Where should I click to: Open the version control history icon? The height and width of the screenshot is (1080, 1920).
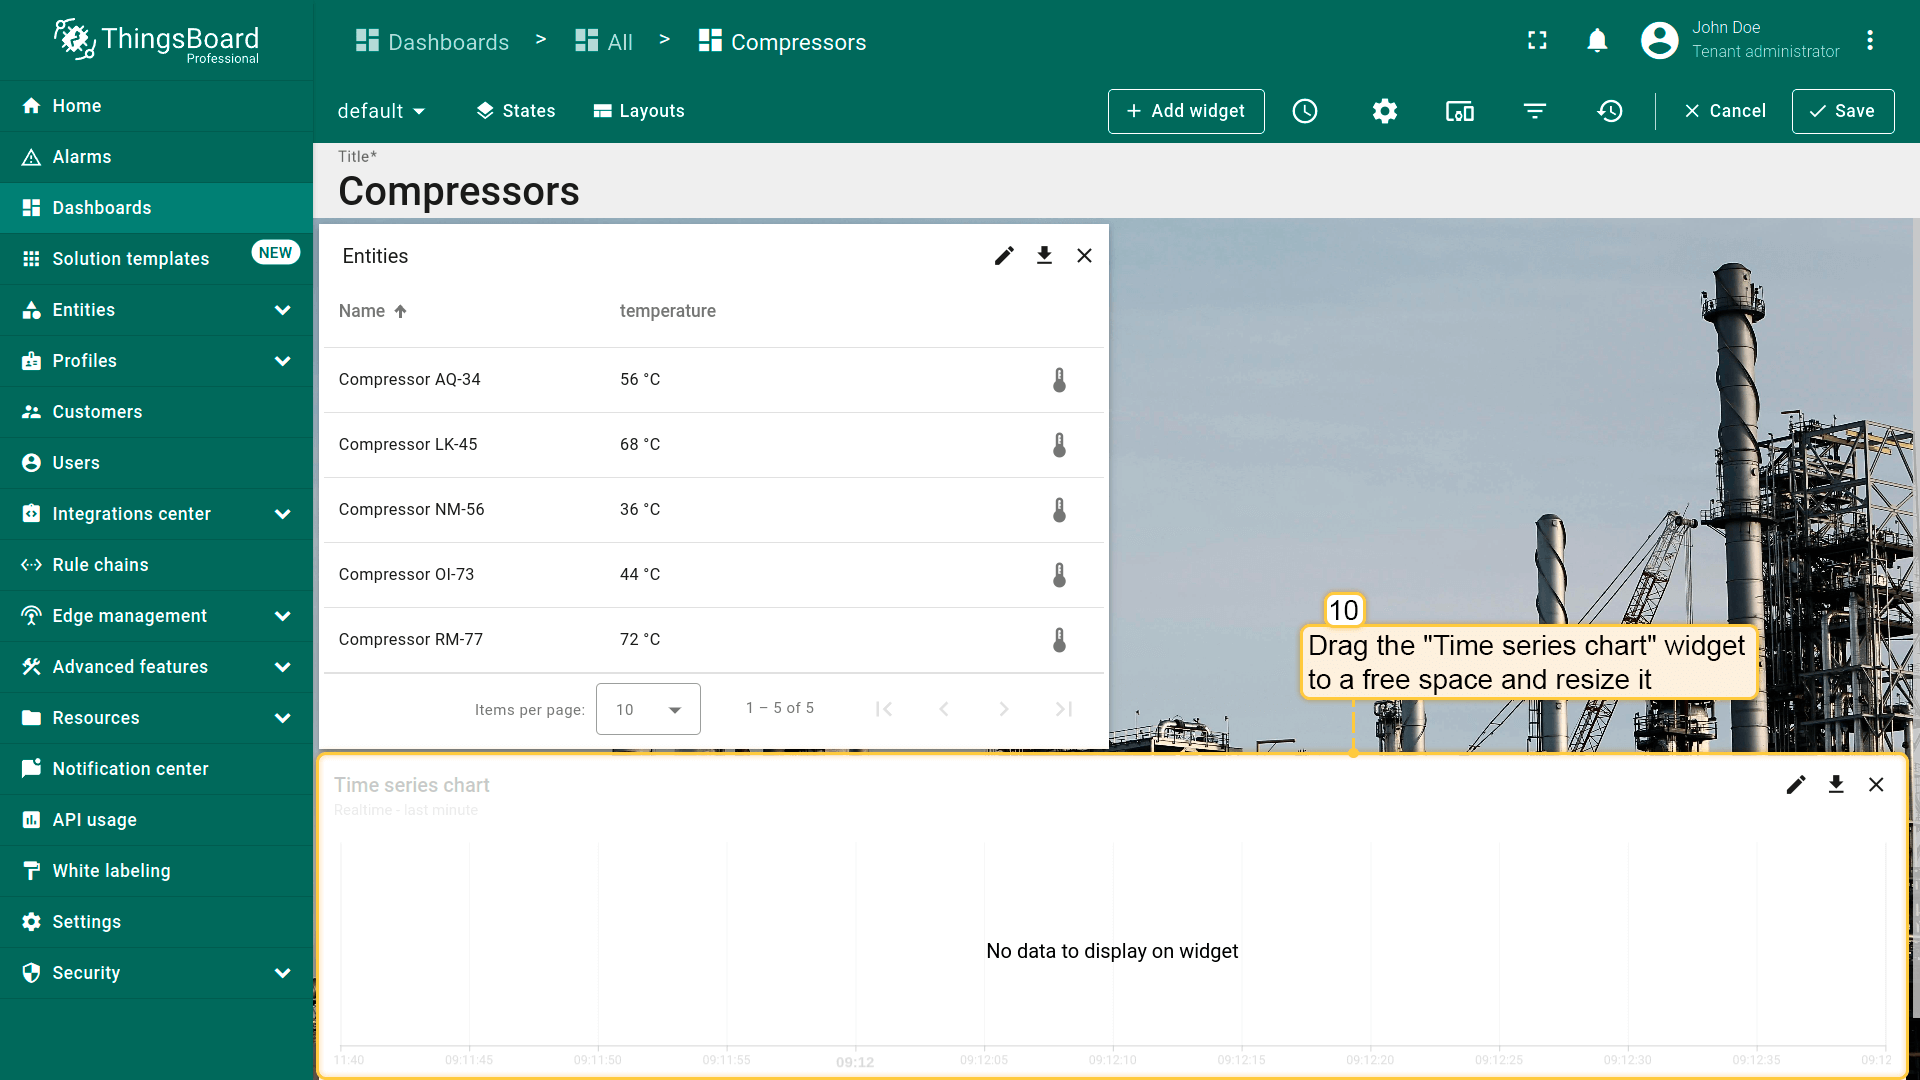(x=1610, y=111)
